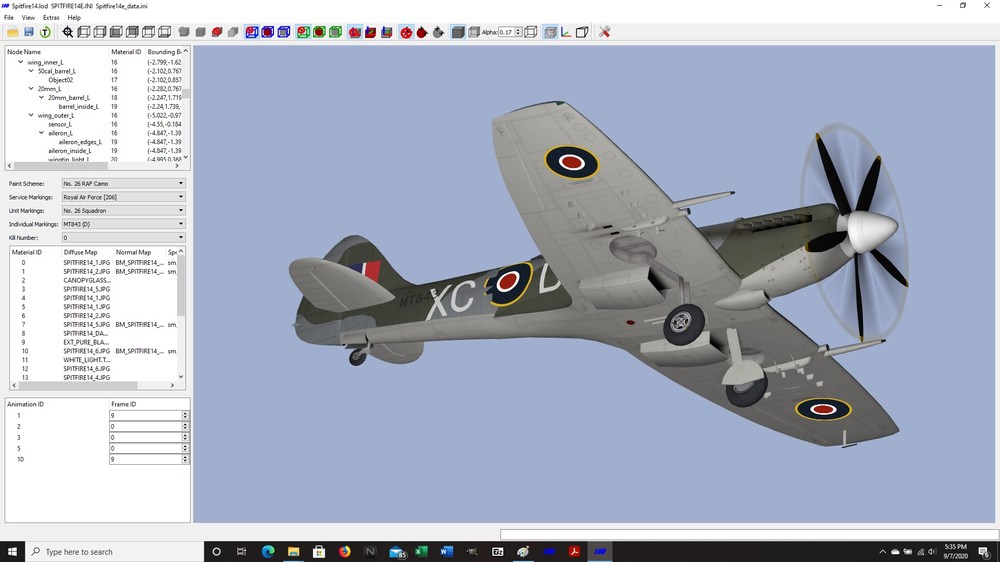Open the Extras menu
1000x562 pixels.
click(x=51, y=18)
